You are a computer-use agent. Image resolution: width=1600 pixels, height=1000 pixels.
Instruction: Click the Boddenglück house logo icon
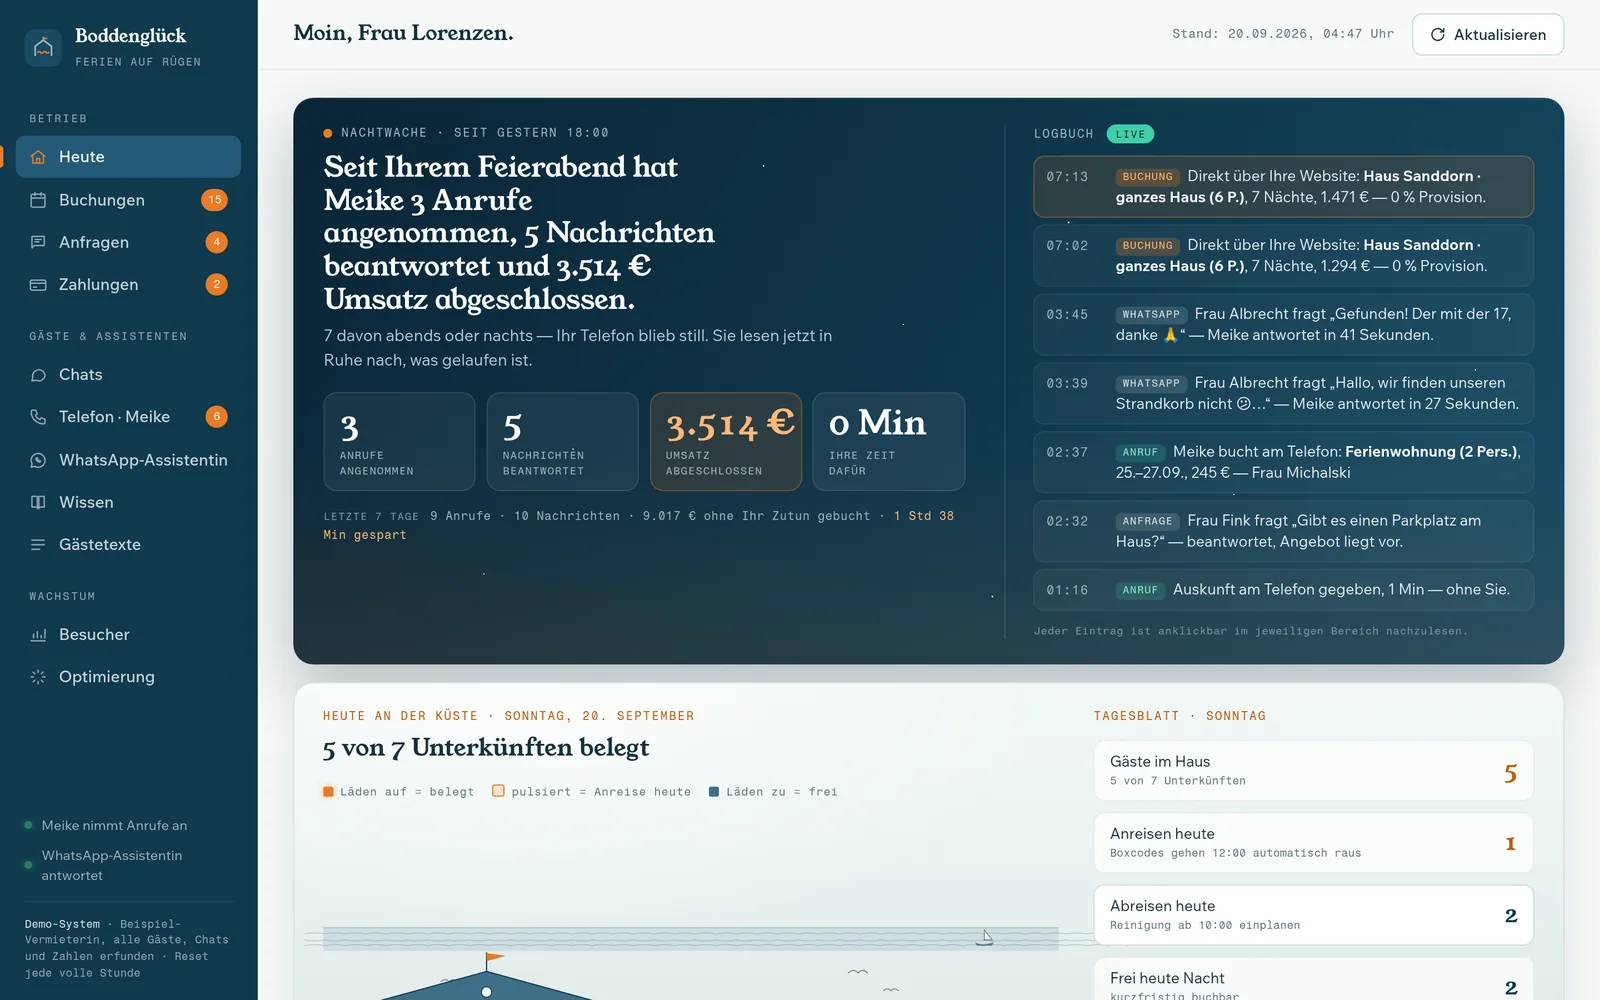[43, 47]
